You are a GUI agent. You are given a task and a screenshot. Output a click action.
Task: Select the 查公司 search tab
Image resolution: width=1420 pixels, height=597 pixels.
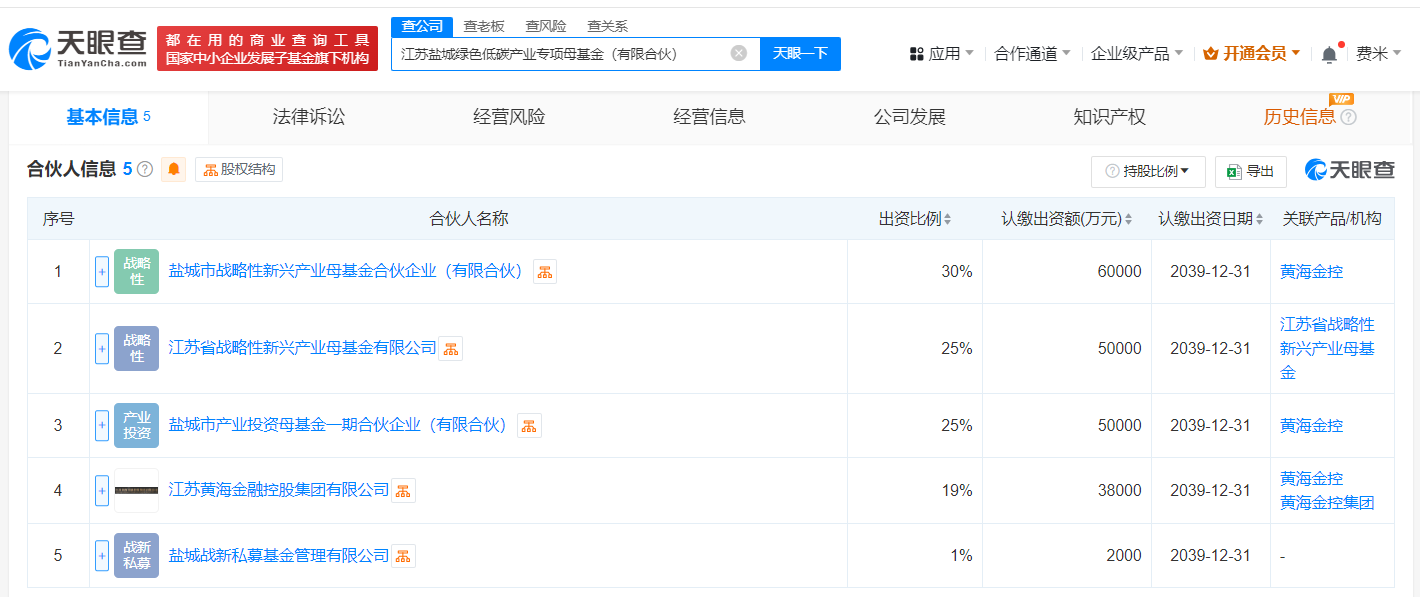click(422, 27)
